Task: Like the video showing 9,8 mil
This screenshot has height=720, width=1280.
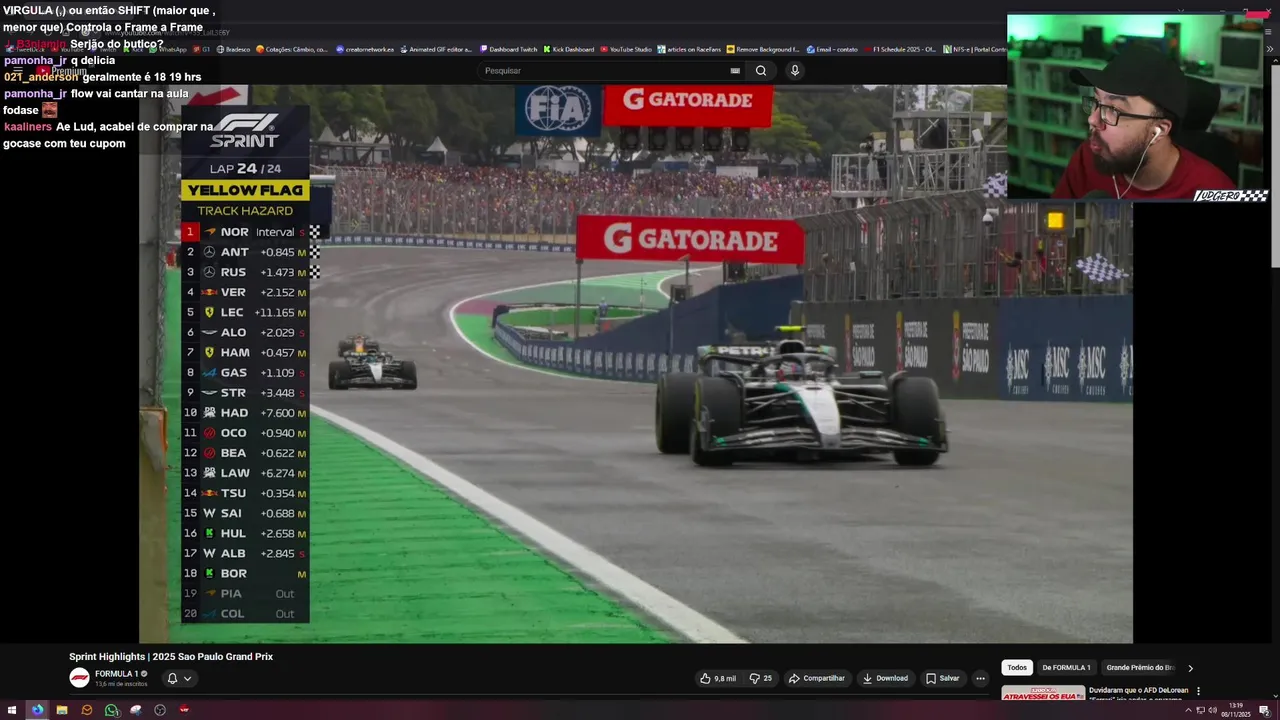Action: pyautogui.click(x=718, y=678)
